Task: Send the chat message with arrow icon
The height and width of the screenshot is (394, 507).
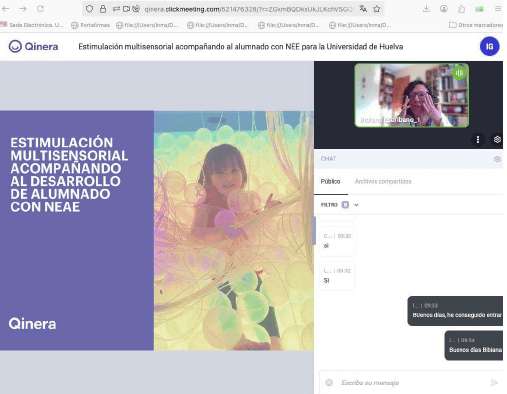Action: (x=494, y=383)
